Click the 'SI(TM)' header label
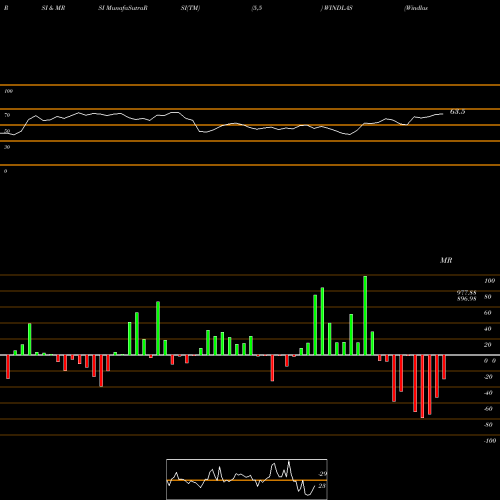 tap(190, 8)
